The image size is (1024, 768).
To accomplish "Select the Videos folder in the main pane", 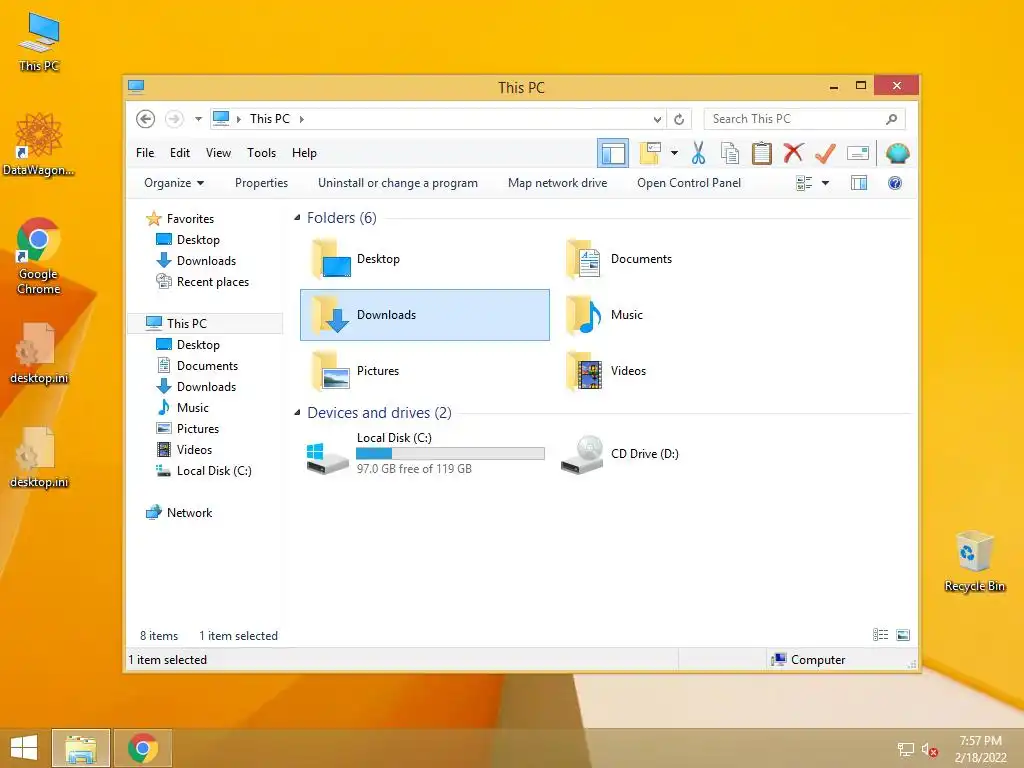I will pyautogui.click(x=679, y=371).
